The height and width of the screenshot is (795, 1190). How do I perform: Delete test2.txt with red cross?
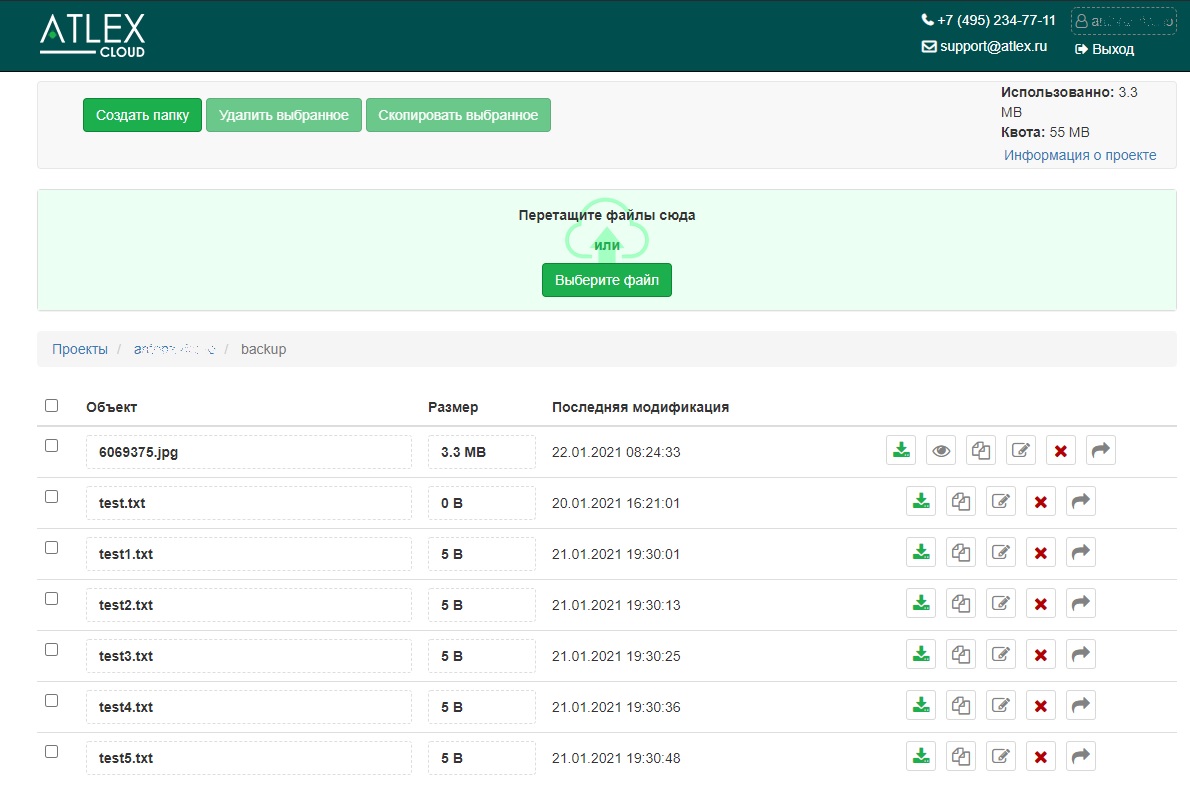(x=1041, y=603)
